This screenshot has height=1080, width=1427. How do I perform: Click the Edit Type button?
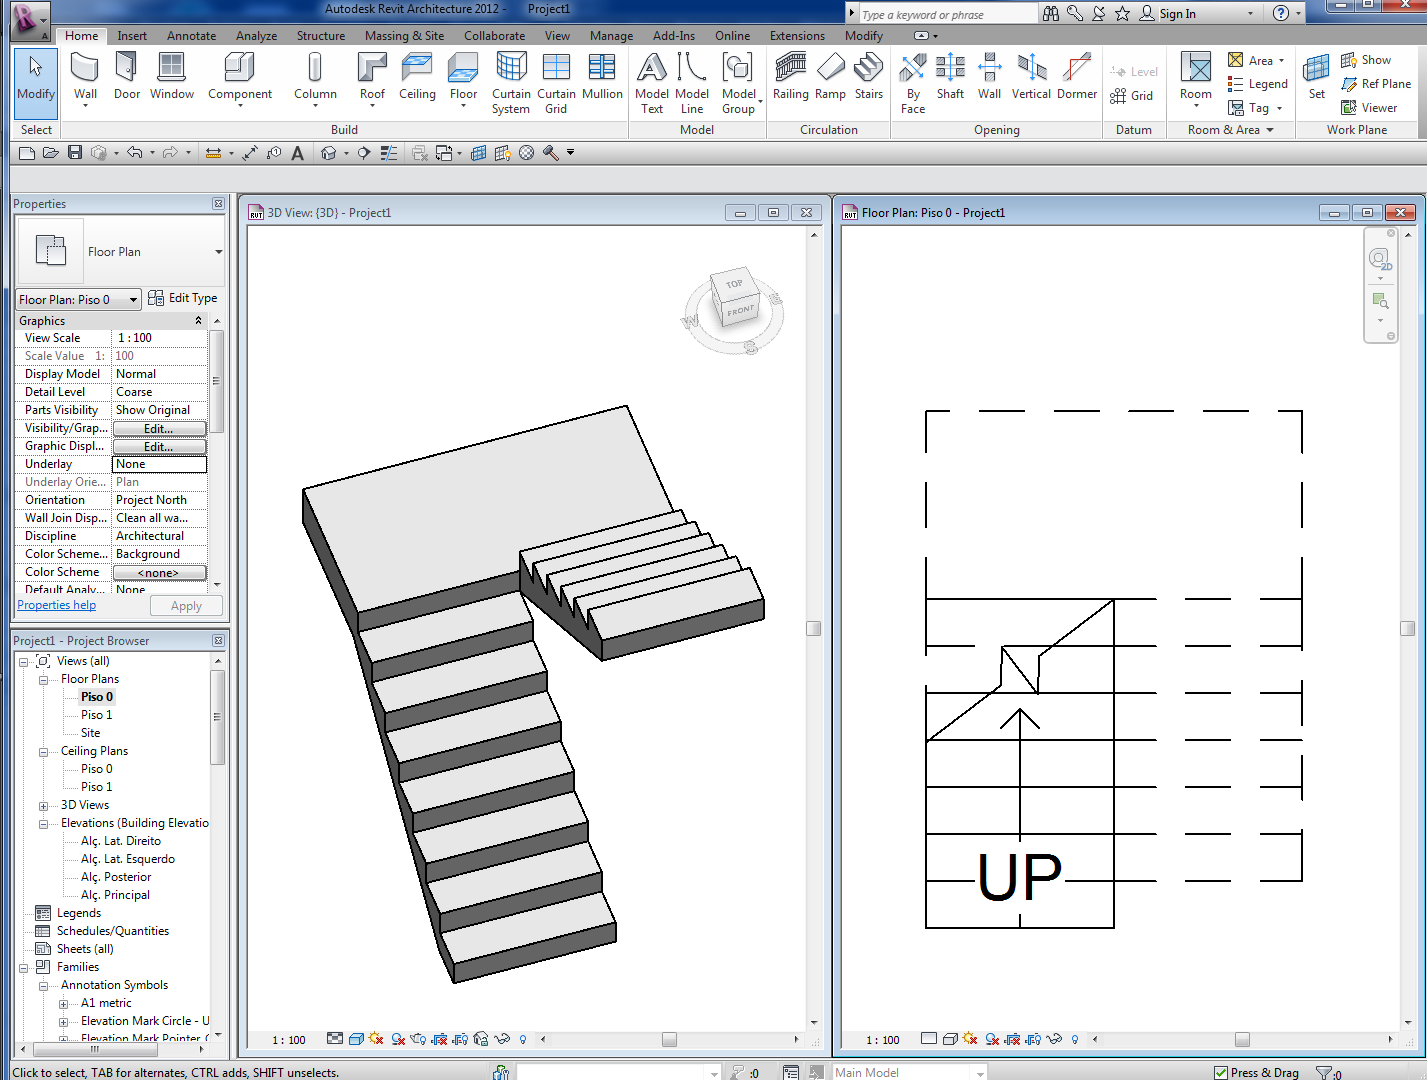pos(183,298)
